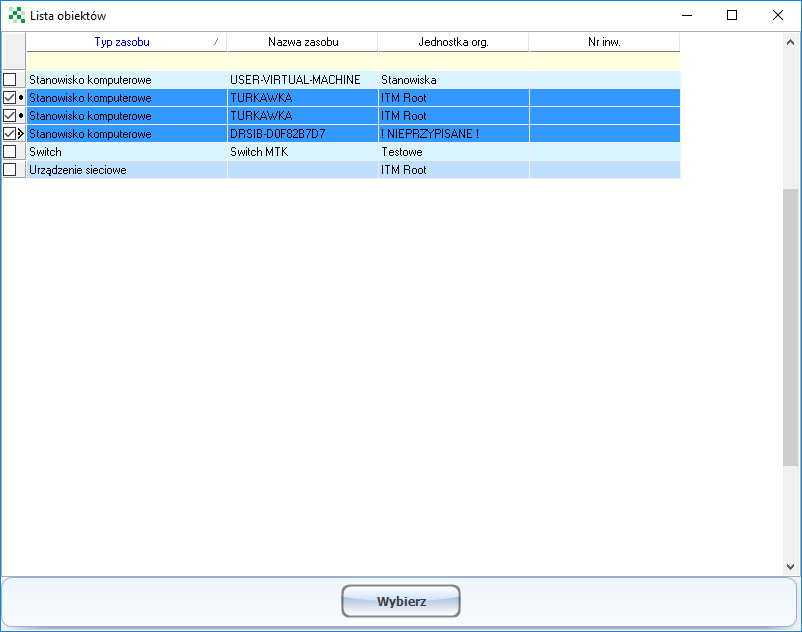
Task: Sort by Typ zasobu column header
Action: point(126,42)
